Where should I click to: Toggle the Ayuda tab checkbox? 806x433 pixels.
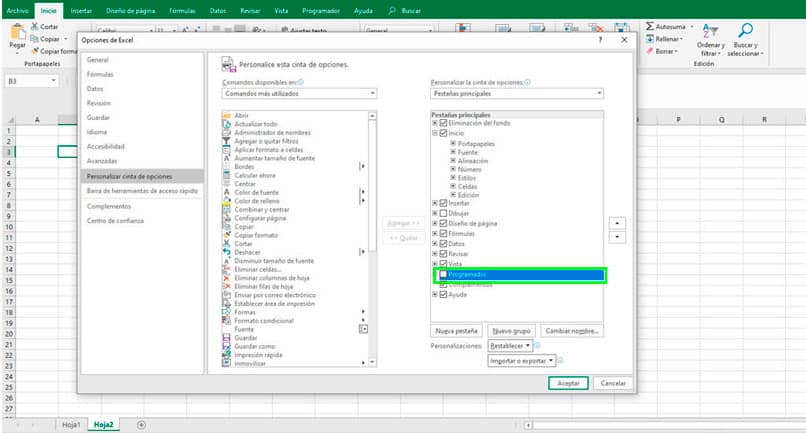[443, 295]
